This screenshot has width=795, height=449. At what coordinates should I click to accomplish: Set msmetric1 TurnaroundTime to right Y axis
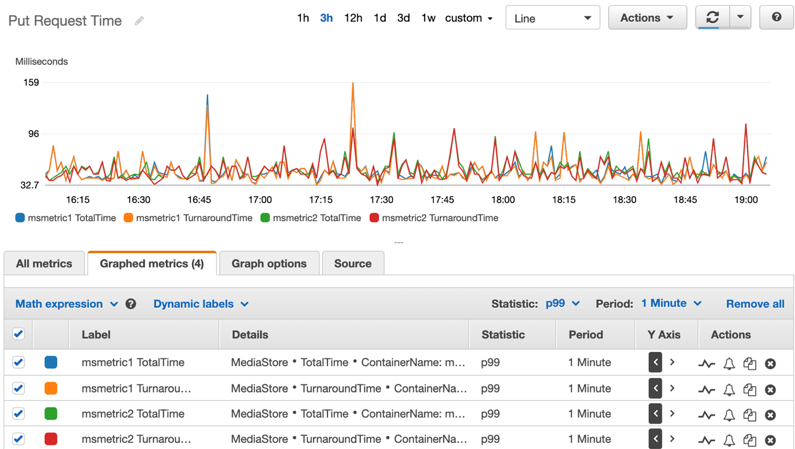click(x=672, y=388)
